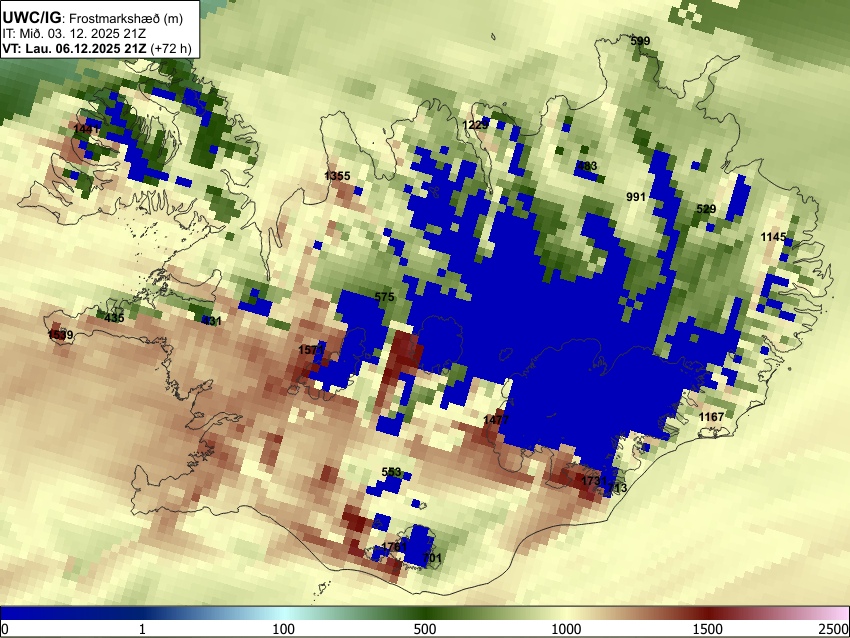Screen dimensions: 850x638
Task: Select the 1145 label near east coast
Action: tap(774, 237)
